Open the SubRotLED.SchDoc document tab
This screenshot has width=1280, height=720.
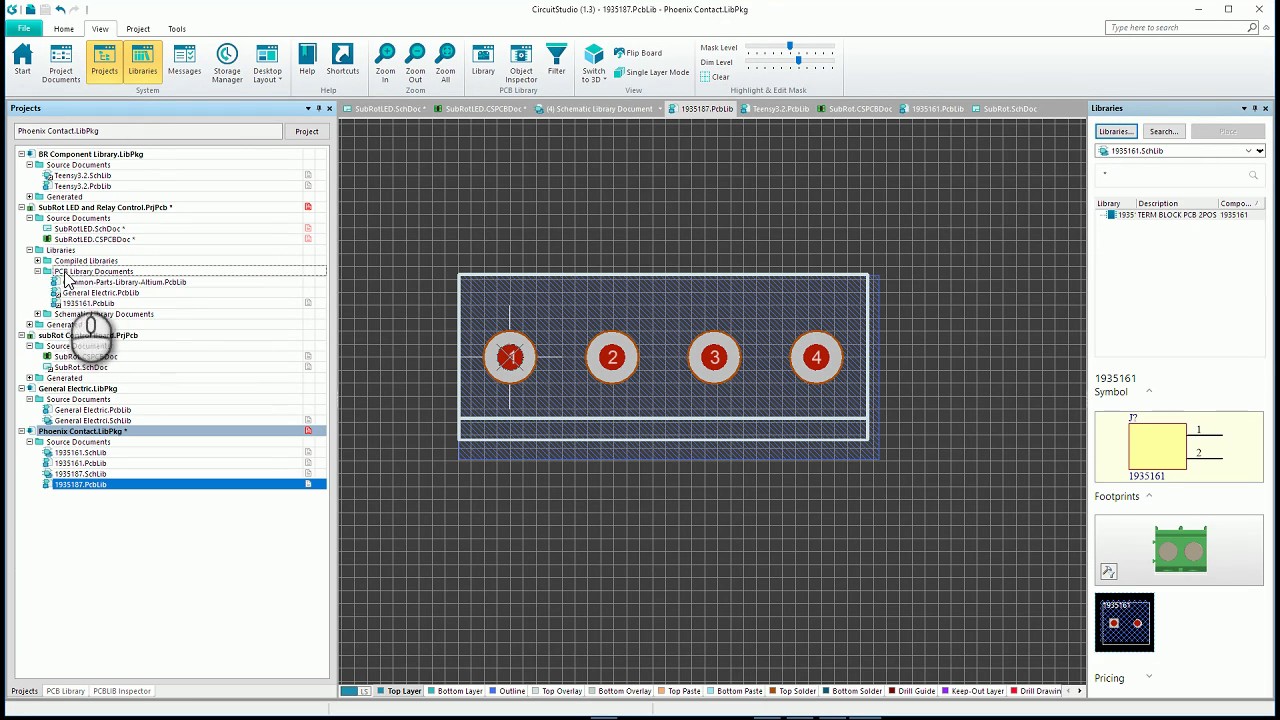coord(385,108)
